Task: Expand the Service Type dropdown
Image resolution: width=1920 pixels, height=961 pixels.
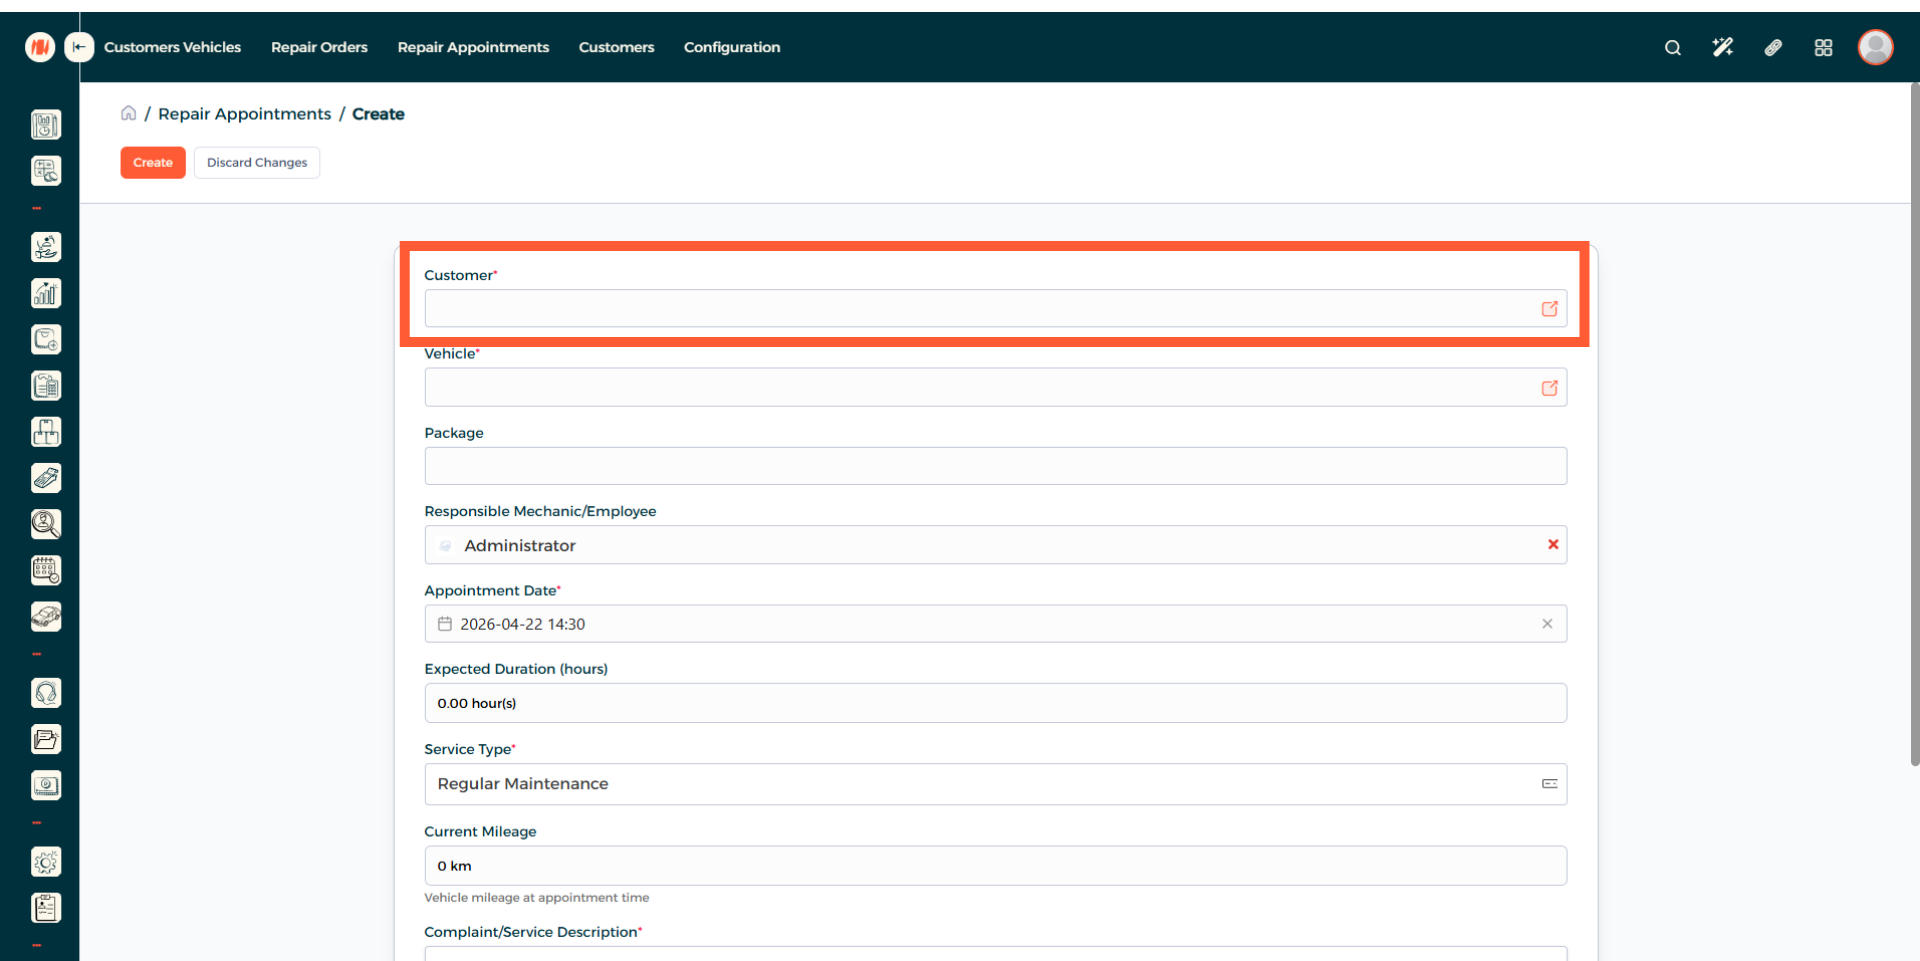Action: (1549, 784)
